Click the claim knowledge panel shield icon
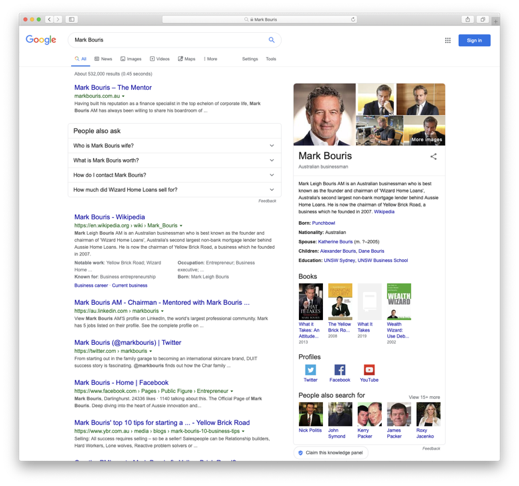The image size is (519, 486). click(x=300, y=453)
